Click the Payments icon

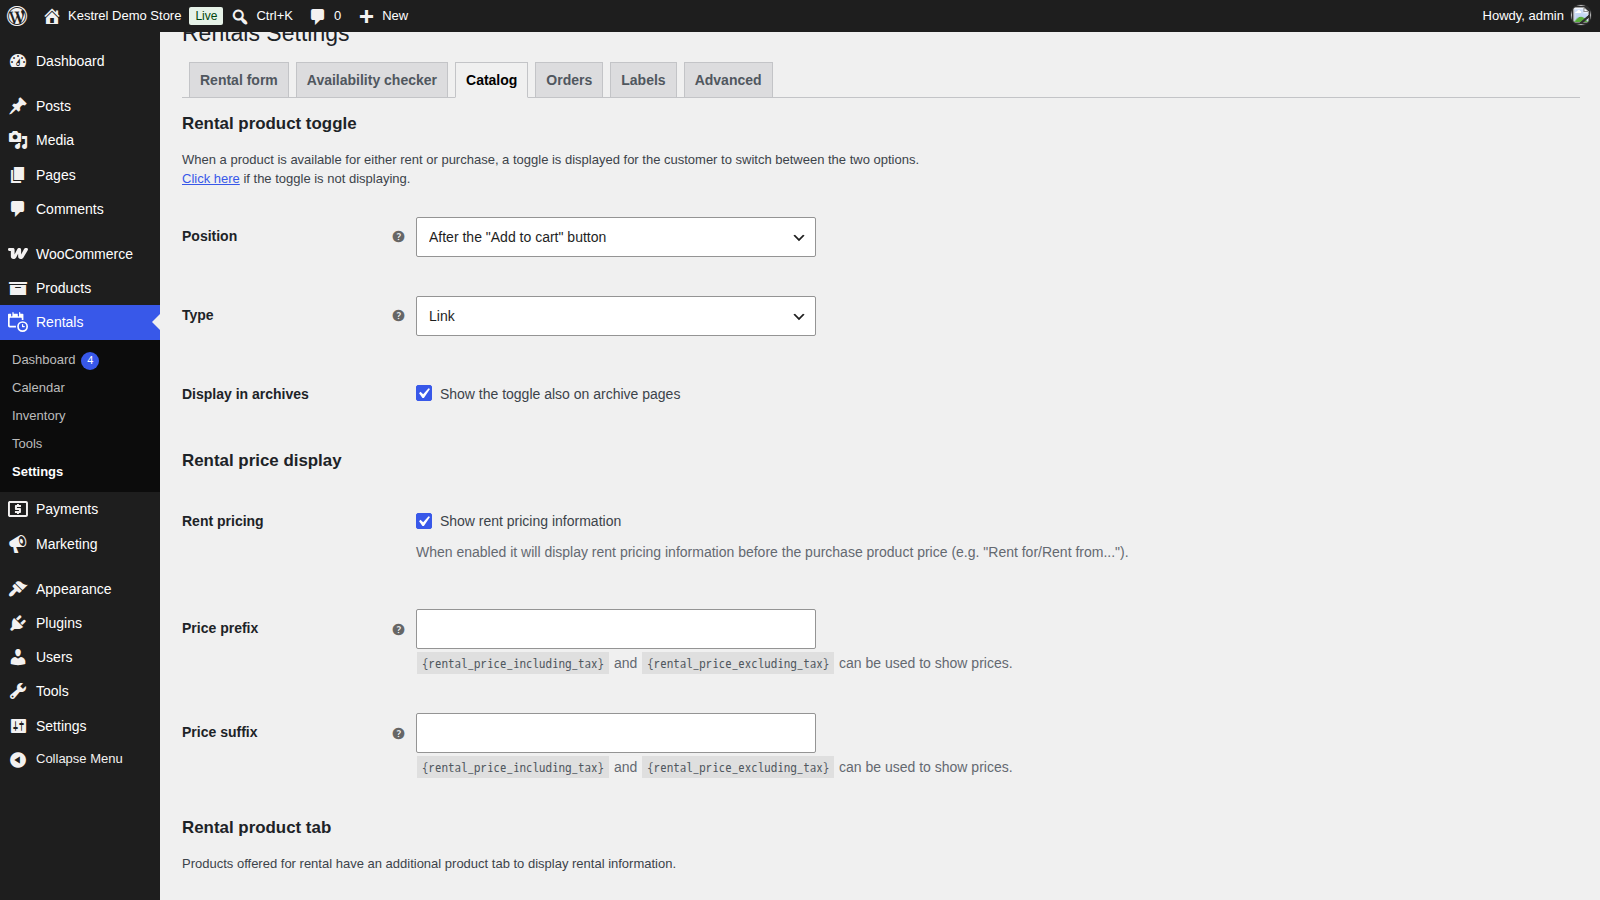point(18,509)
